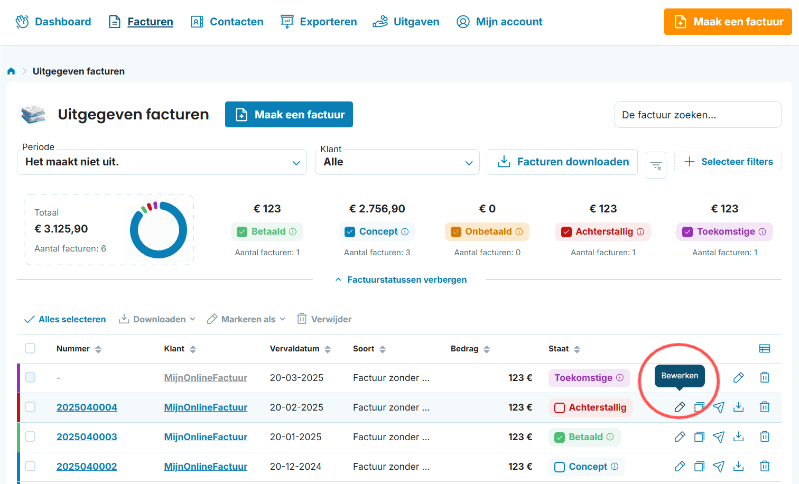Click info icon beside Toekomstige summary status
The height and width of the screenshot is (484, 799).
[762, 232]
